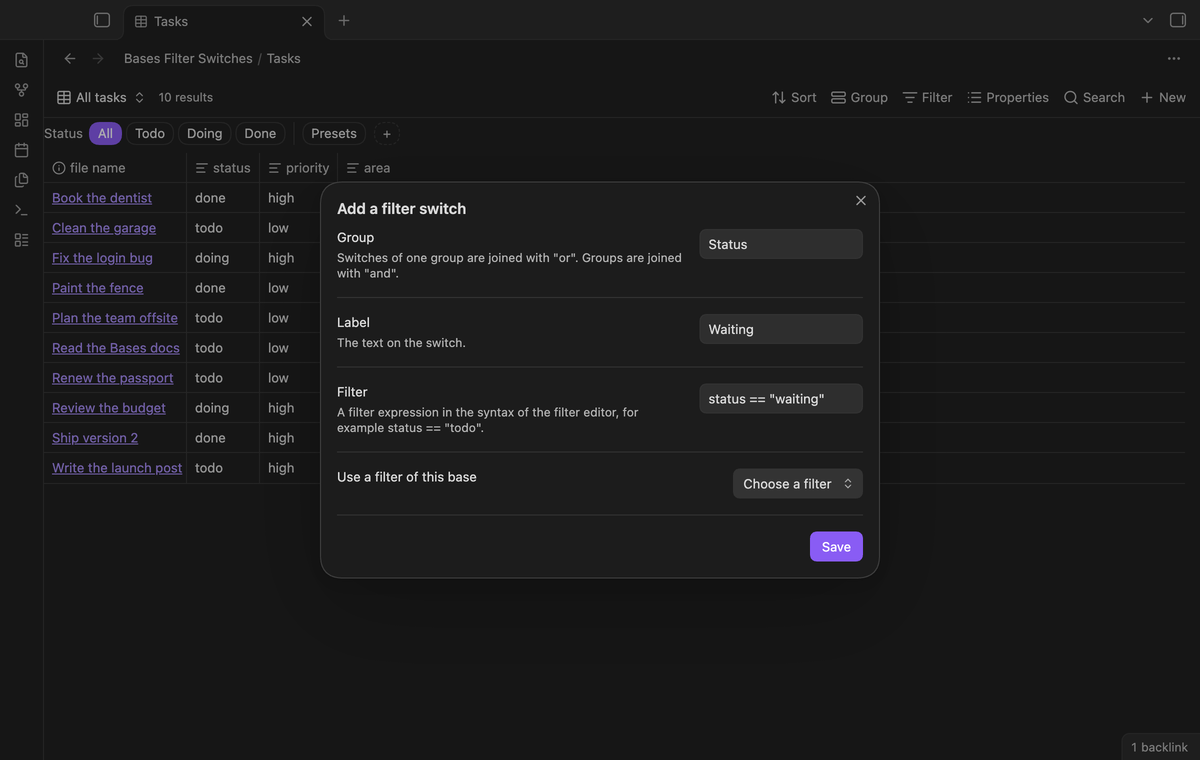Open the Clean the garage note
The height and width of the screenshot is (760, 1200).
[104, 228]
